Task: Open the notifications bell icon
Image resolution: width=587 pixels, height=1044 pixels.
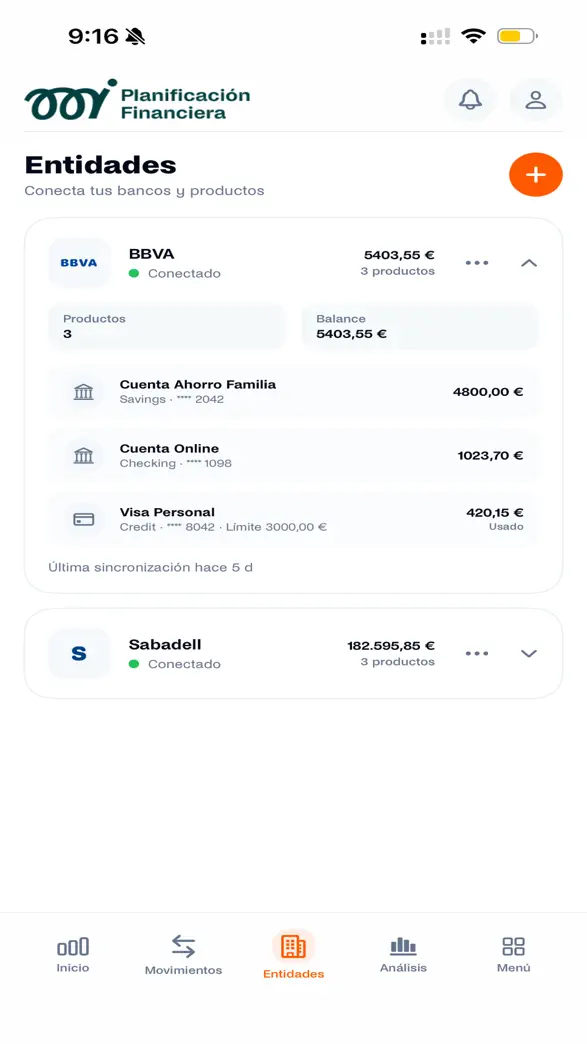Action: click(470, 100)
